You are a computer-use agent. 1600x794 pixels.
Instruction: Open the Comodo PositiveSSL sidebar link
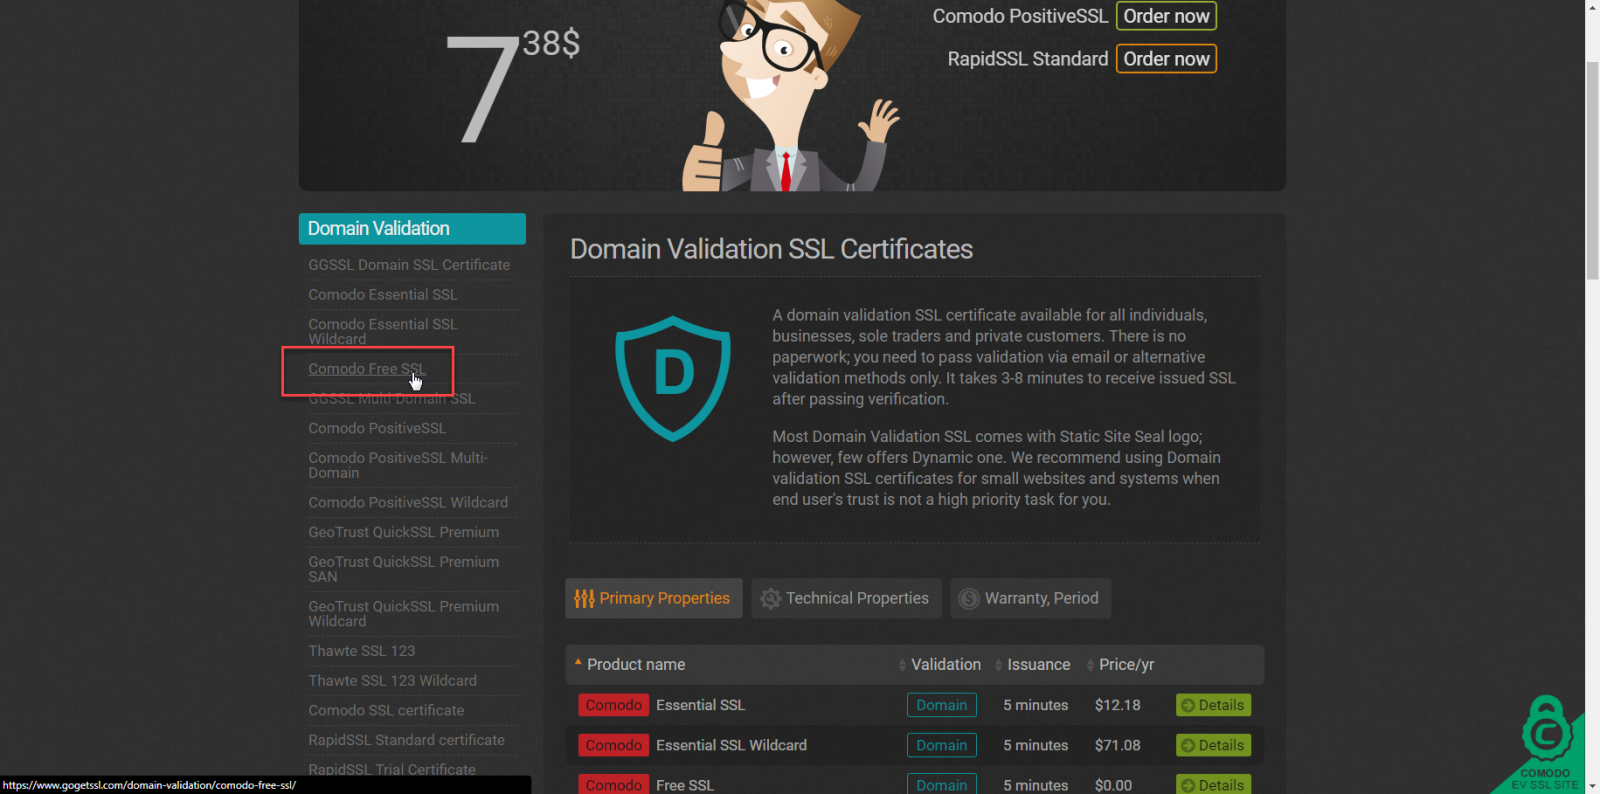coord(377,428)
